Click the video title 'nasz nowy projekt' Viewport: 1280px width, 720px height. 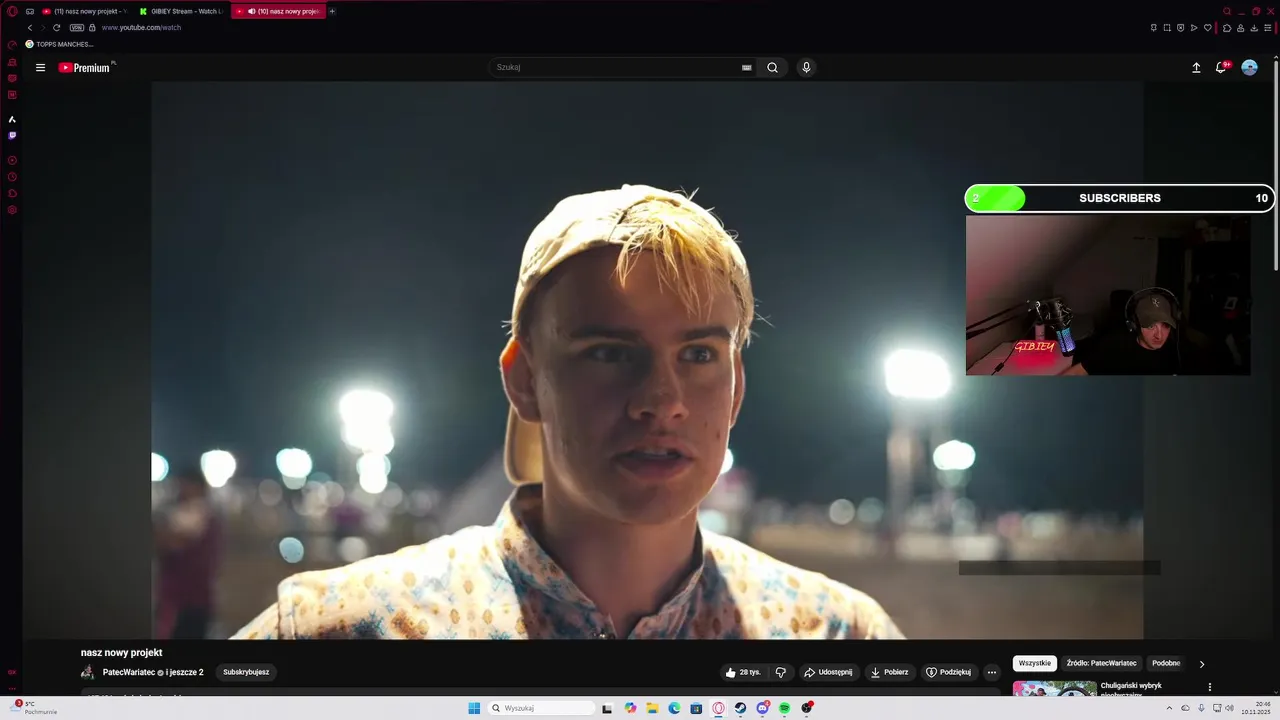[121, 653]
